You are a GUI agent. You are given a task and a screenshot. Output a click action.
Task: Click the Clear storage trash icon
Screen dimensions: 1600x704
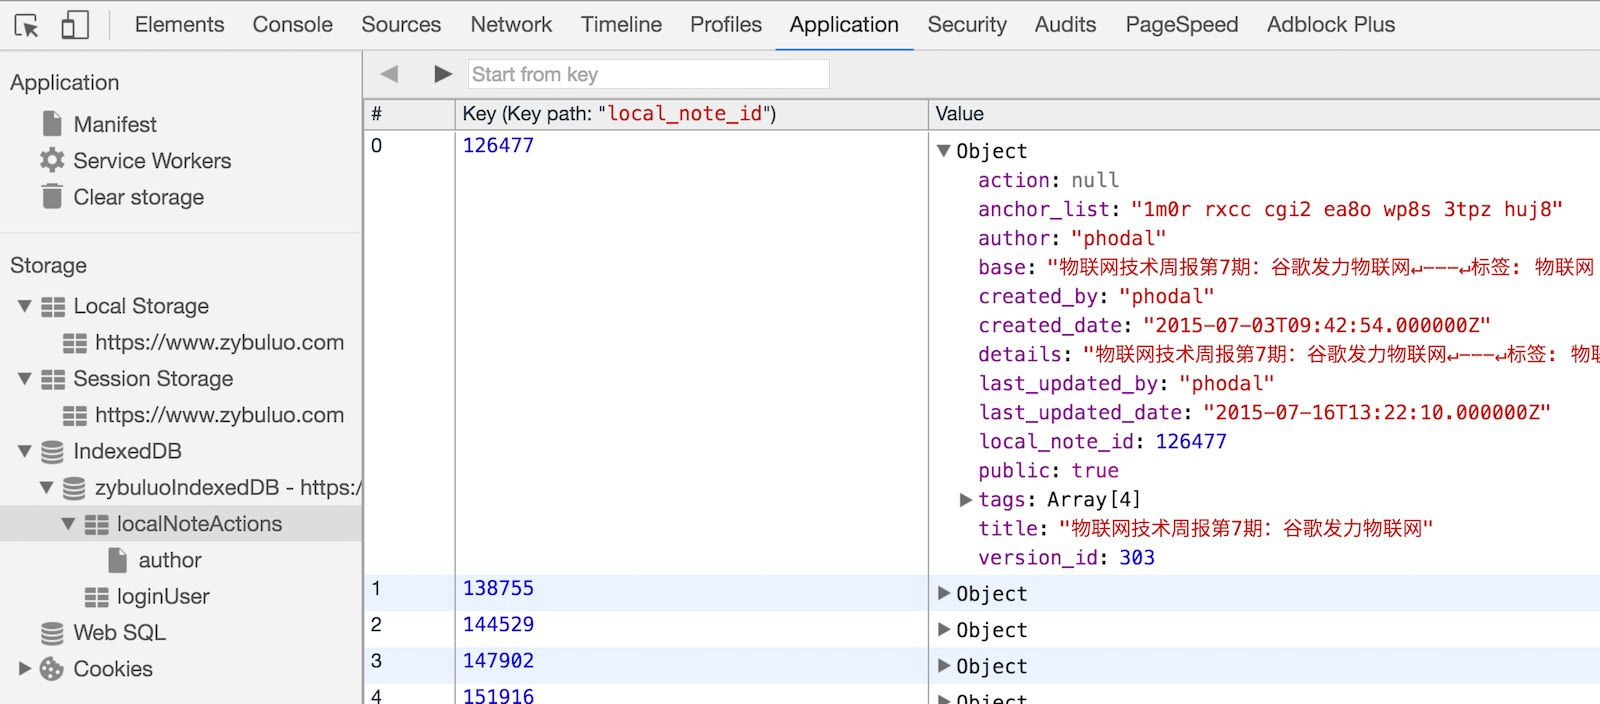coord(52,196)
